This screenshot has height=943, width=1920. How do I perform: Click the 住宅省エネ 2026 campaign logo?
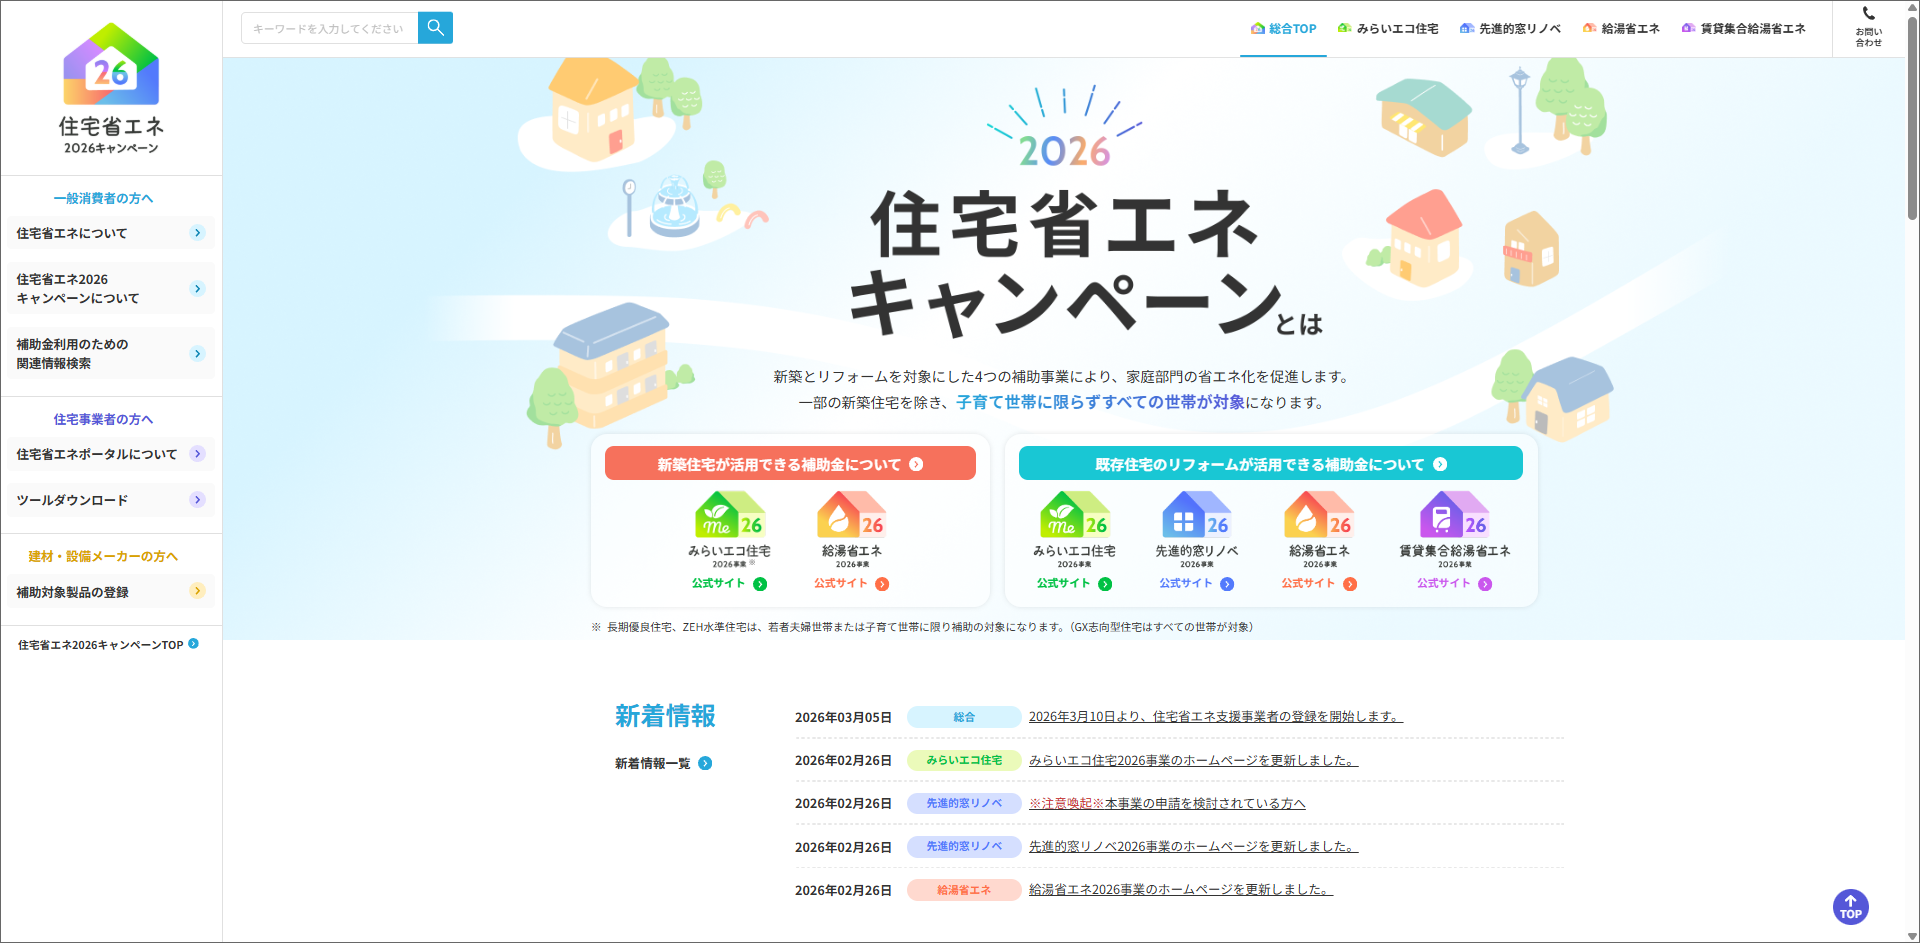click(111, 90)
